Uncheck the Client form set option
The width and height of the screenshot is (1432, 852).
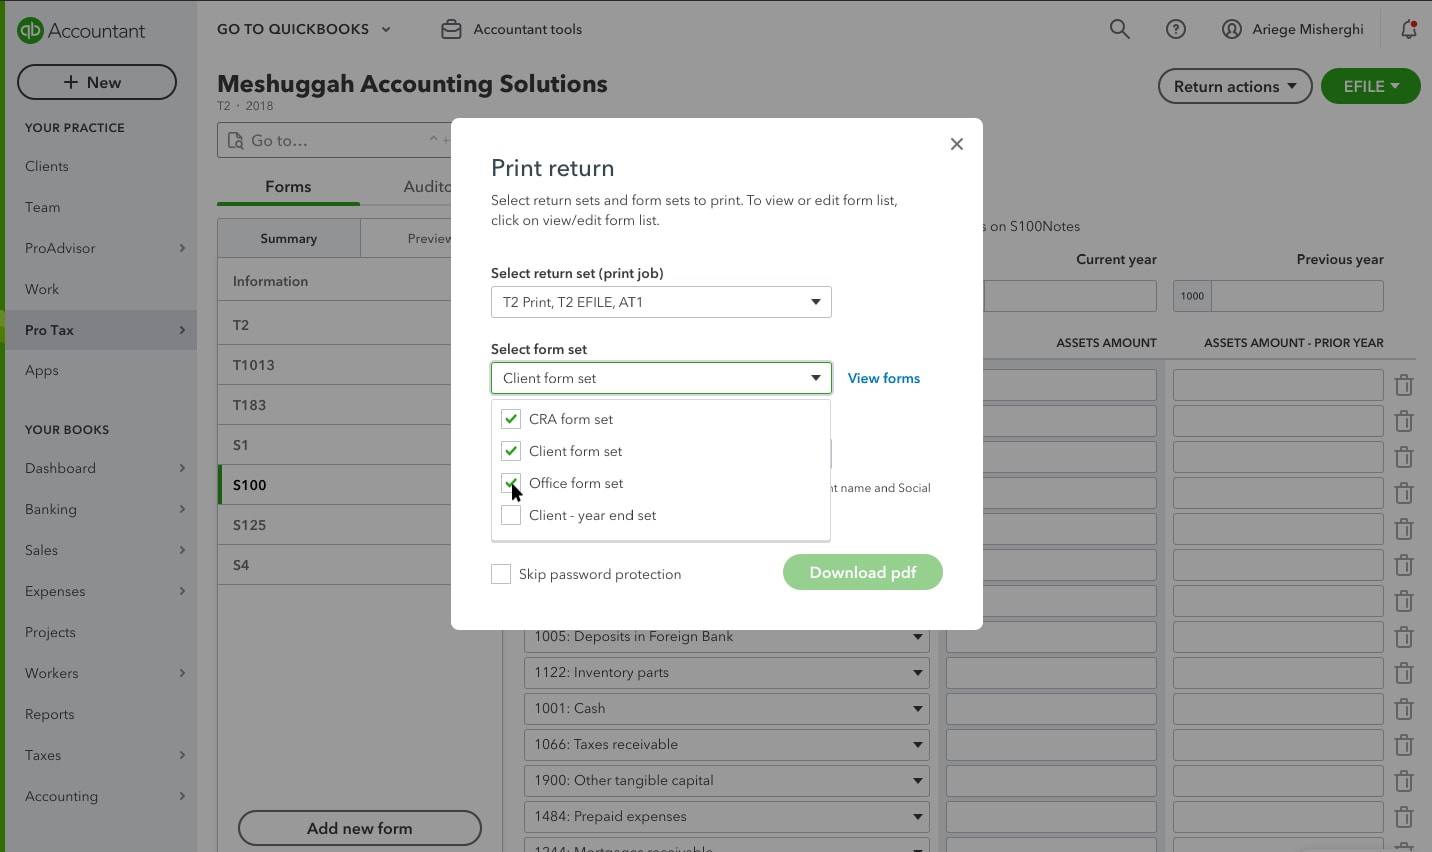click(x=511, y=451)
